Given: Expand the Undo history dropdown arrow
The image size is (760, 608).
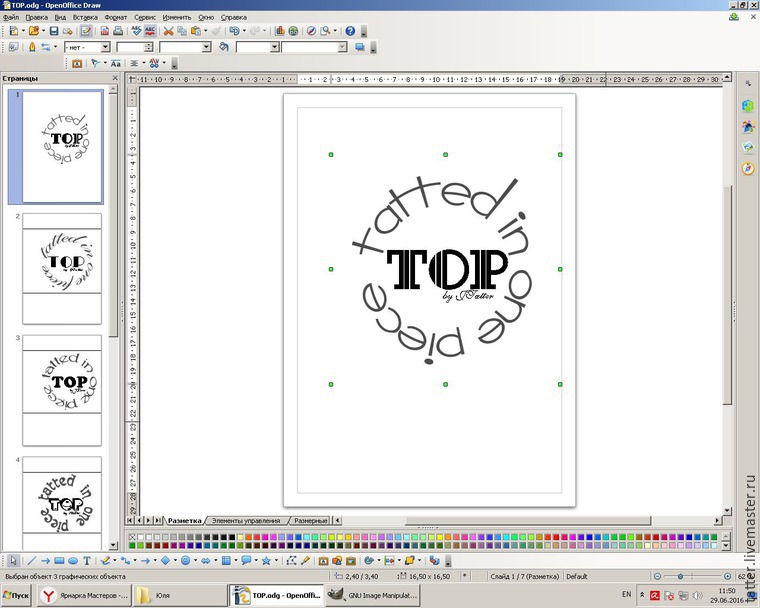Looking at the screenshot, I should click(244, 31).
